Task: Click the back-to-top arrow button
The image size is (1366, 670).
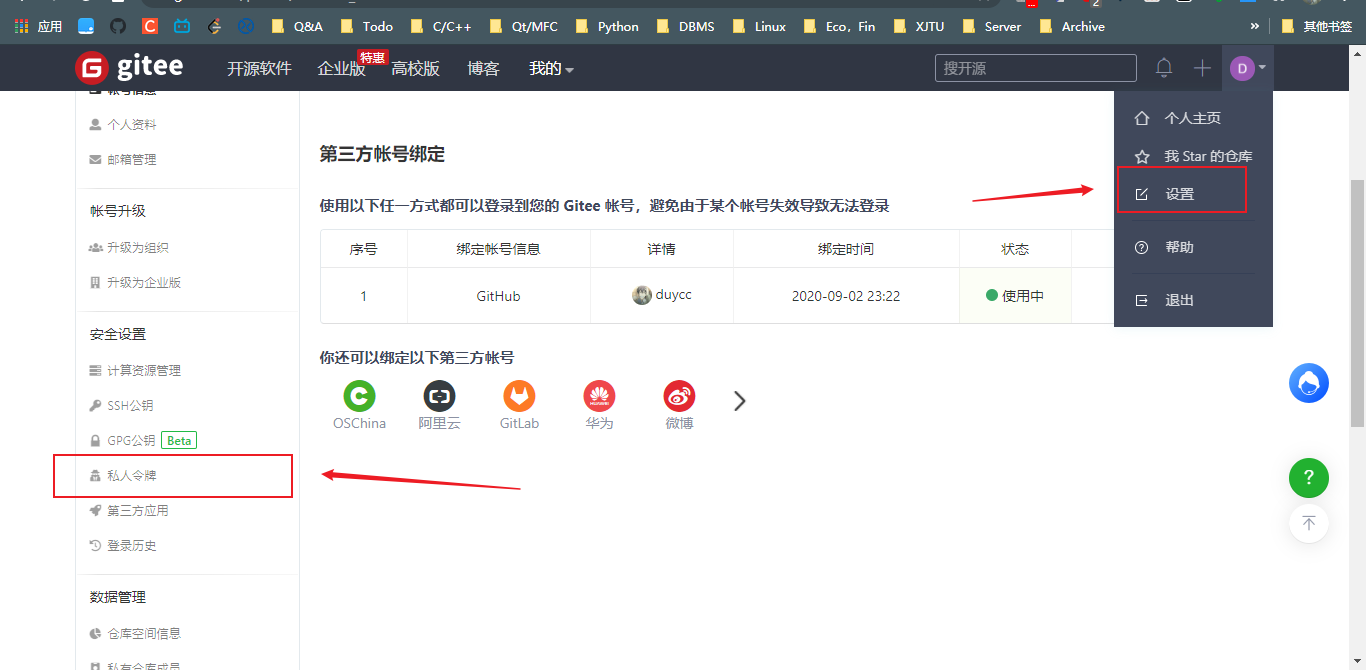Action: tap(1308, 523)
